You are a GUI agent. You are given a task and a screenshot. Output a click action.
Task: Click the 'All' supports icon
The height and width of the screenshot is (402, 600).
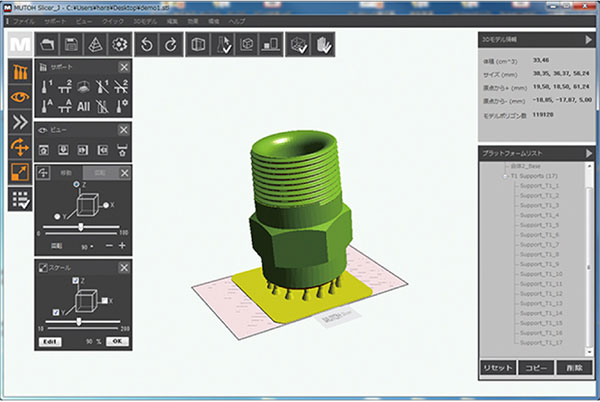coord(84,107)
